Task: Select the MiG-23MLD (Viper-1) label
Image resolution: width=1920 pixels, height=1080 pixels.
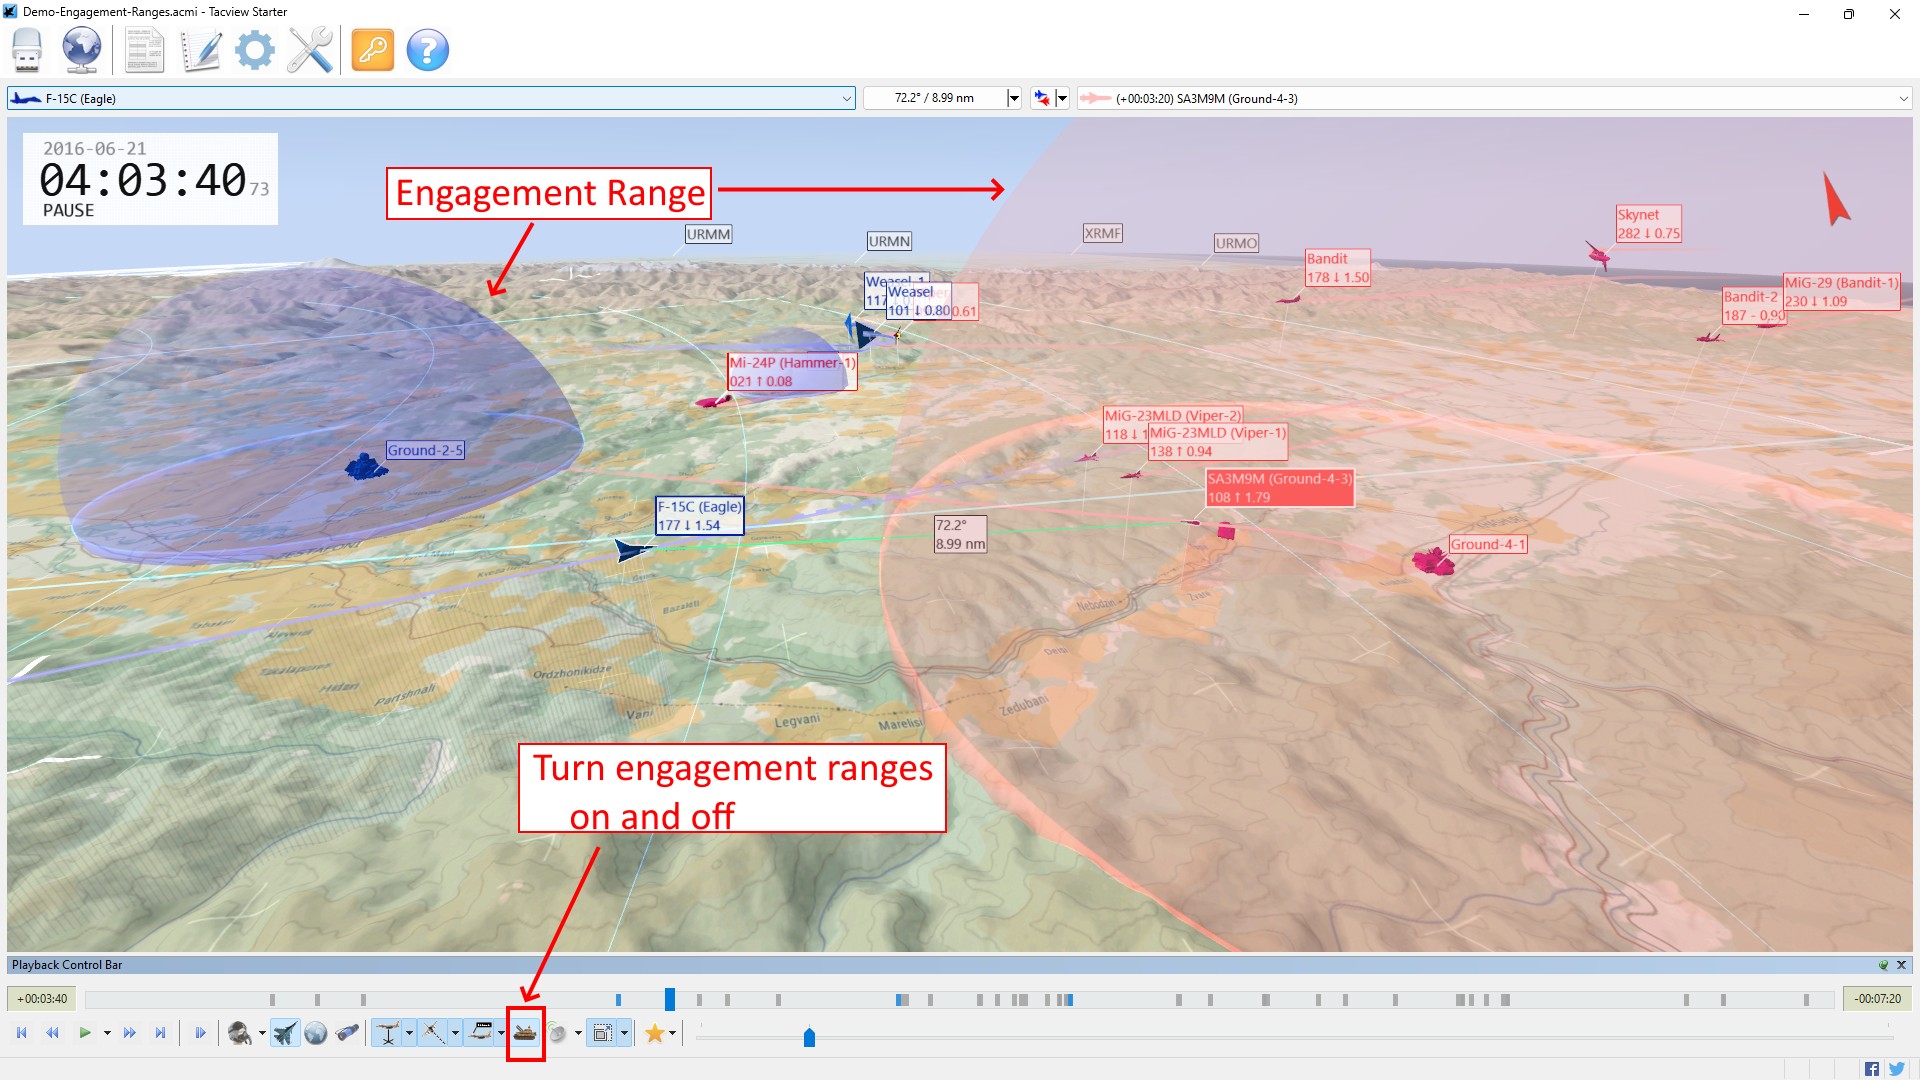Action: 1218,442
